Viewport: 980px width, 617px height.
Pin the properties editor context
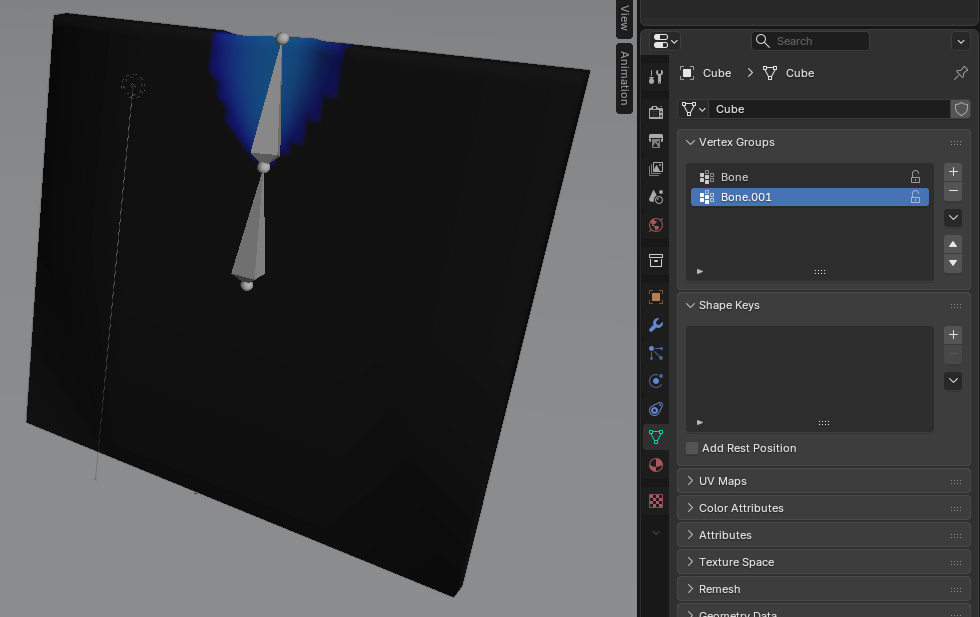(x=960, y=73)
